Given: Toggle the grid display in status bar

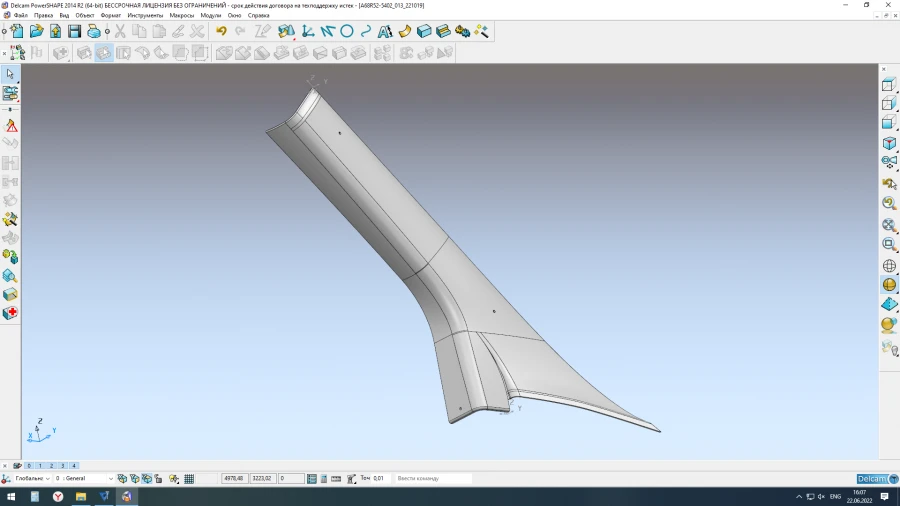Looking at the screenshot, I should (x=189, y=479).
